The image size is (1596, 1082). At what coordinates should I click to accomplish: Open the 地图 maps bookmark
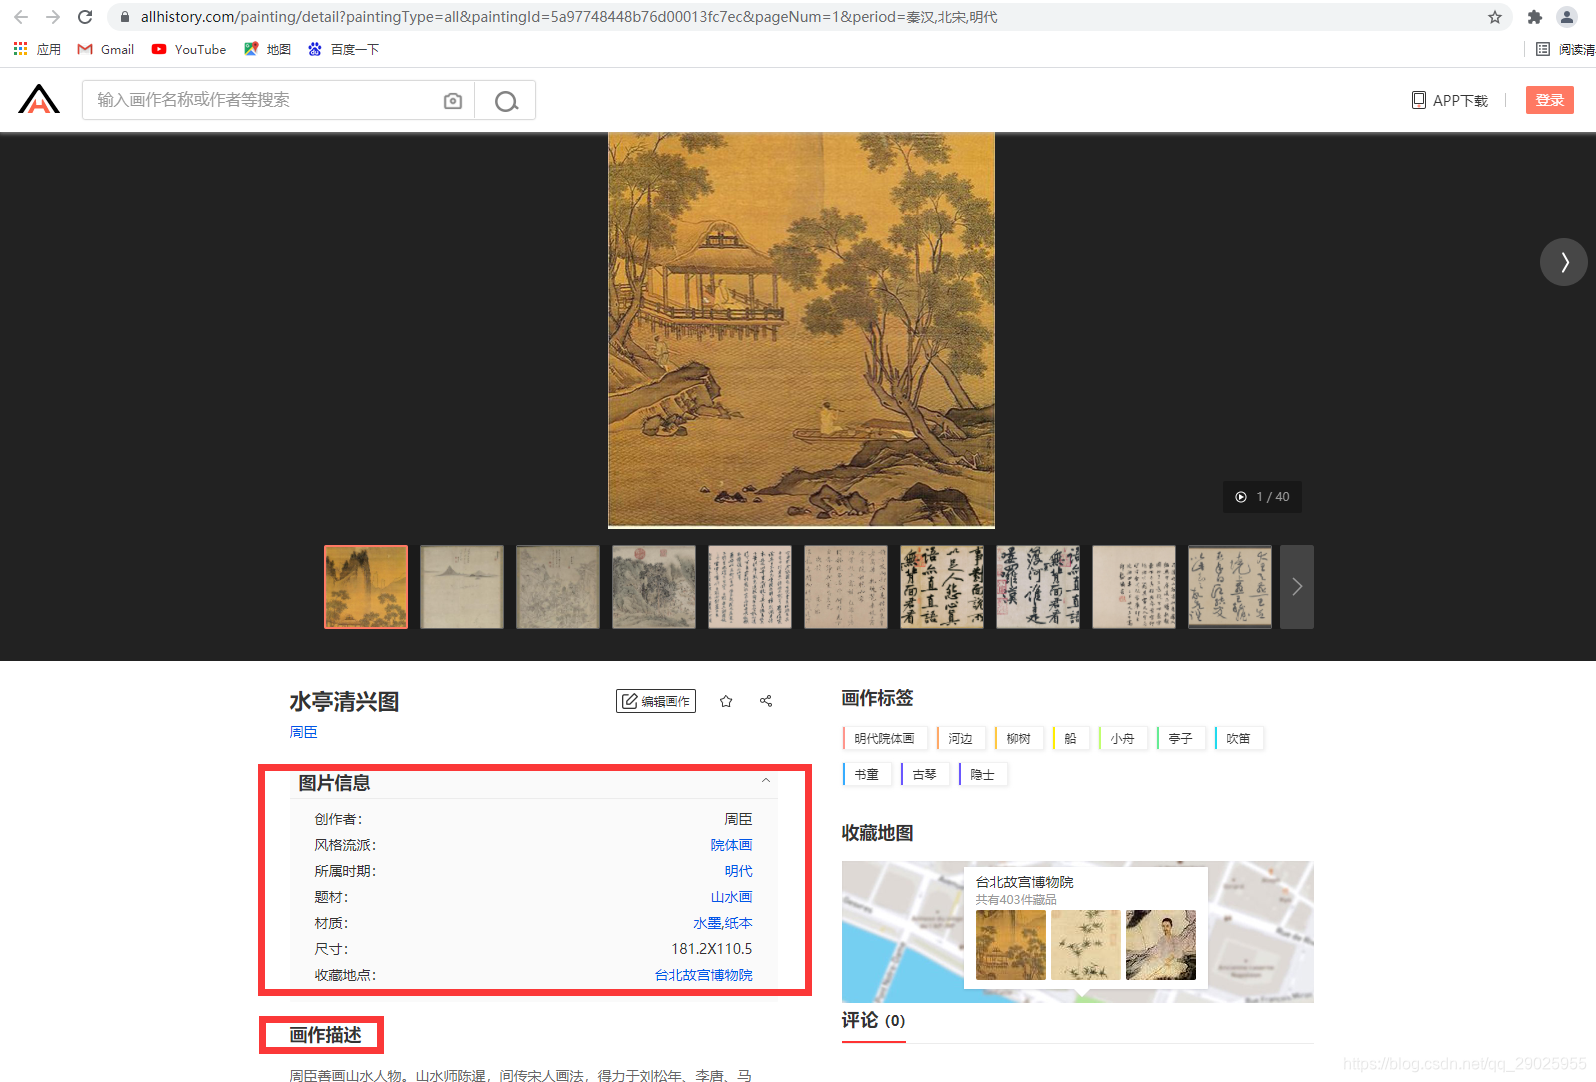(267, 49)
